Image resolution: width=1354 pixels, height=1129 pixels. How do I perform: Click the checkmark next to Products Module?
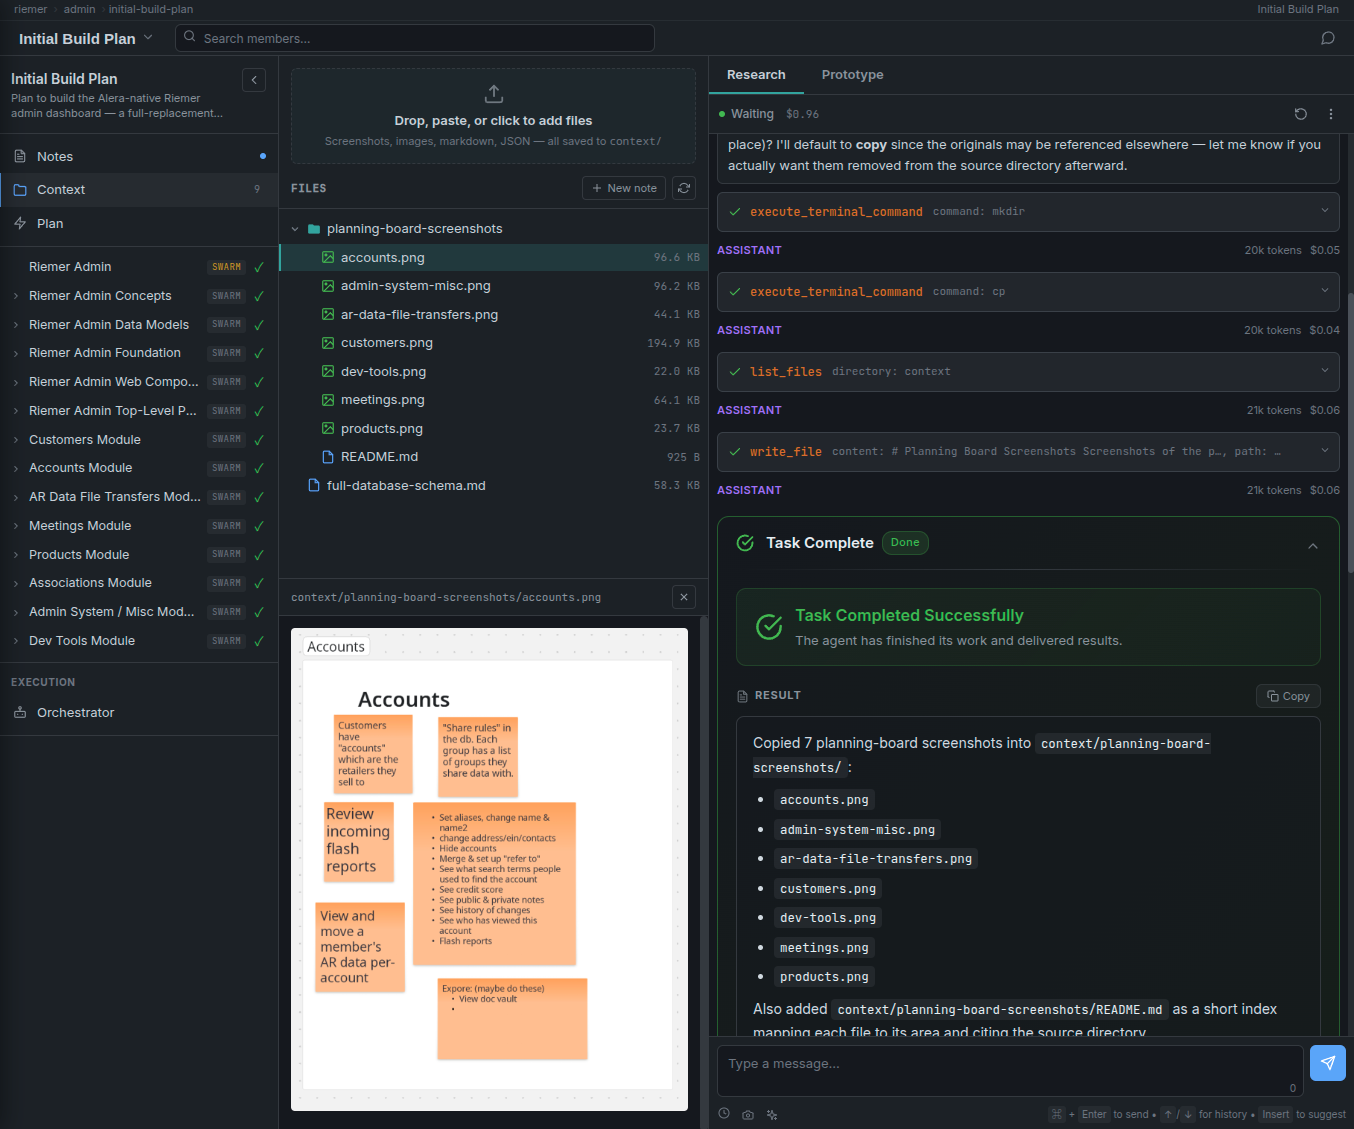coord(259,555)
